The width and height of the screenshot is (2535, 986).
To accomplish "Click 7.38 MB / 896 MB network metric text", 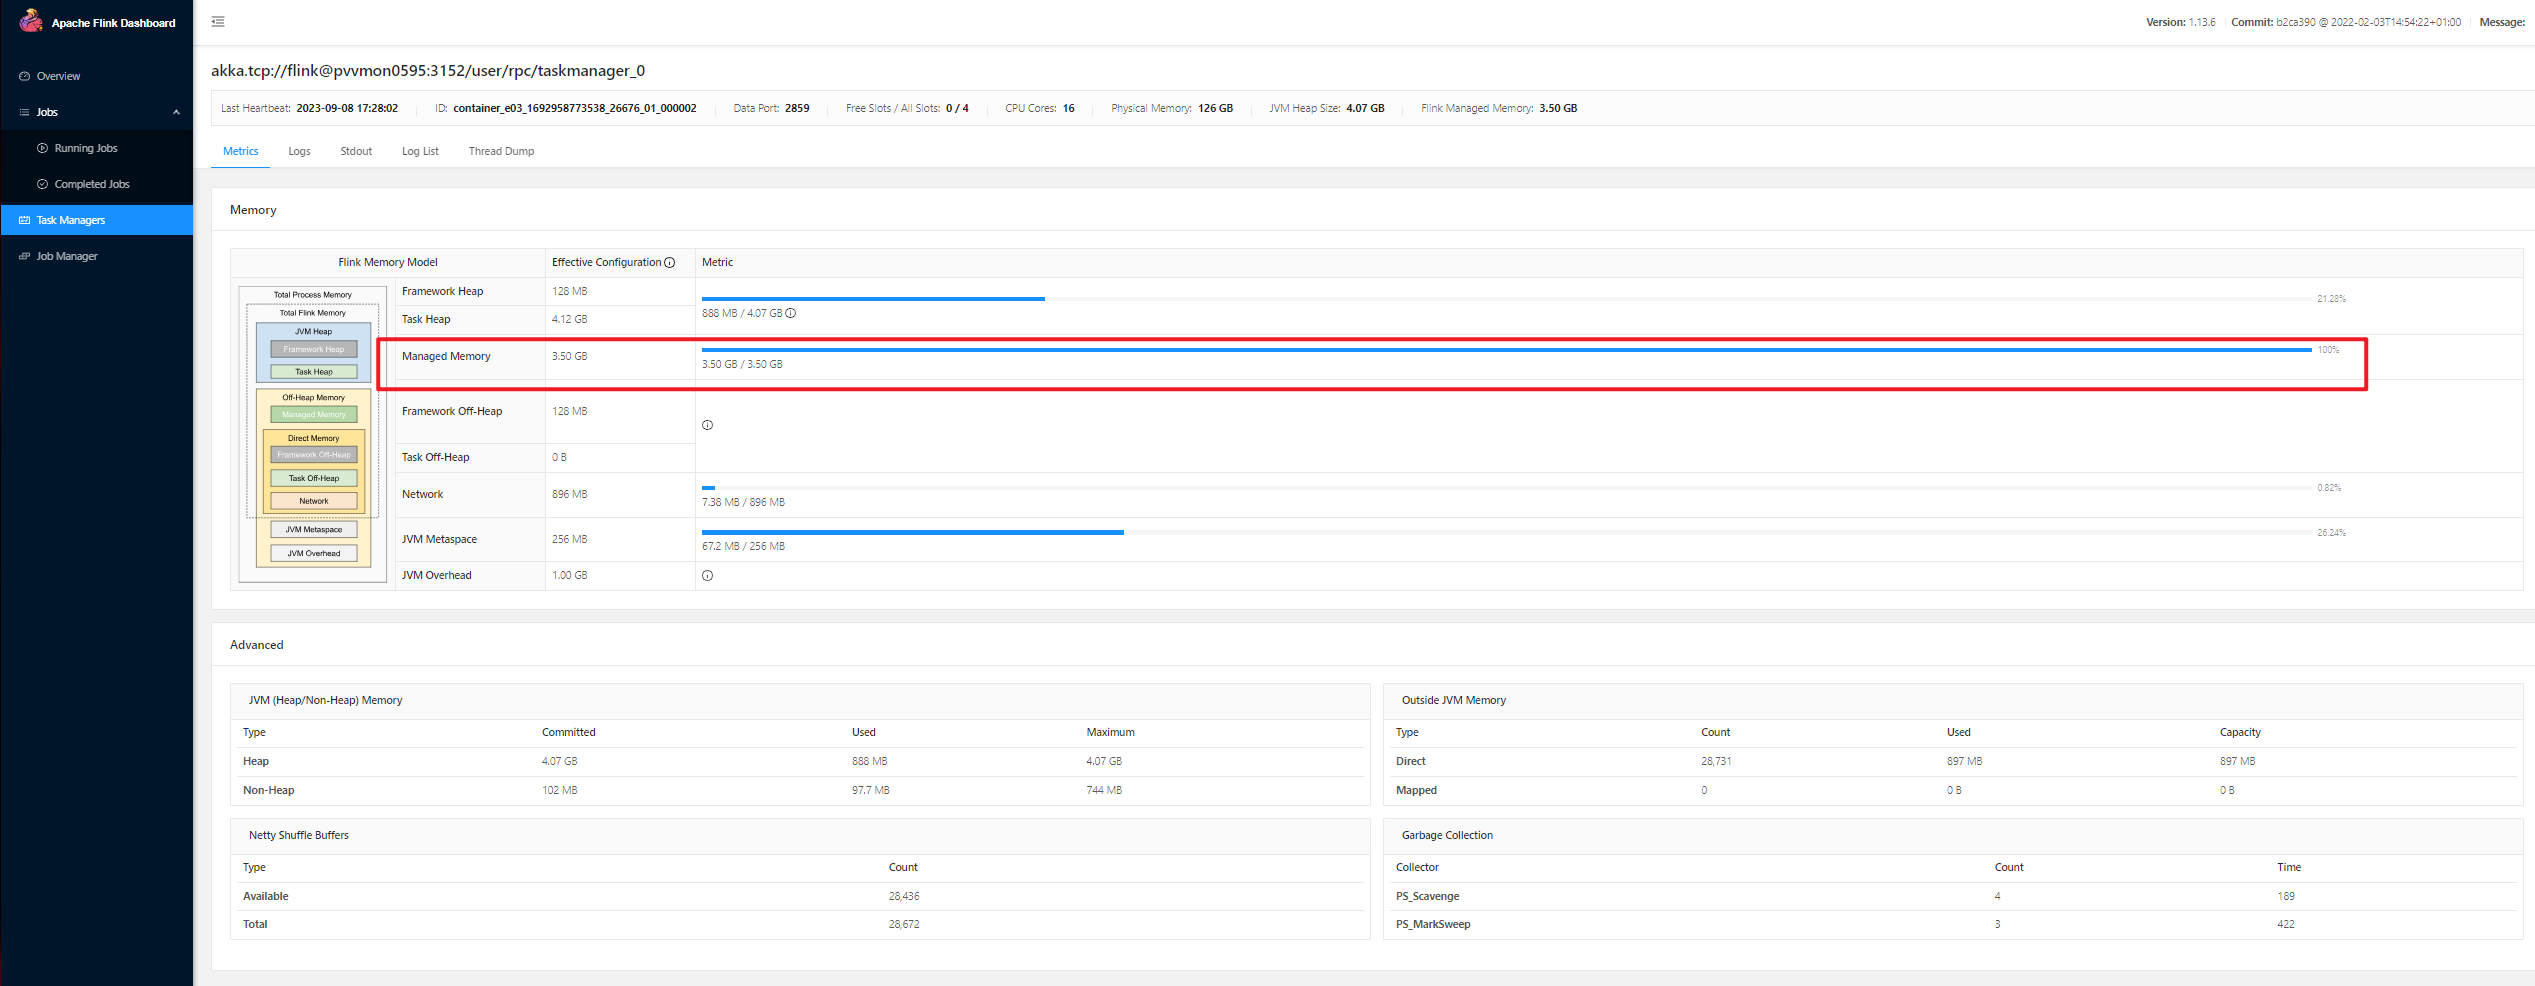I will (x=743, y=503).
